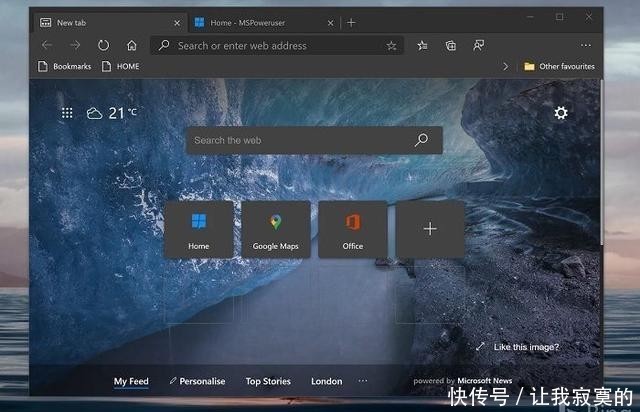Screen dimensions: 640x412
Task: Click the Like this image? link
Action: (x=526, y=347)
